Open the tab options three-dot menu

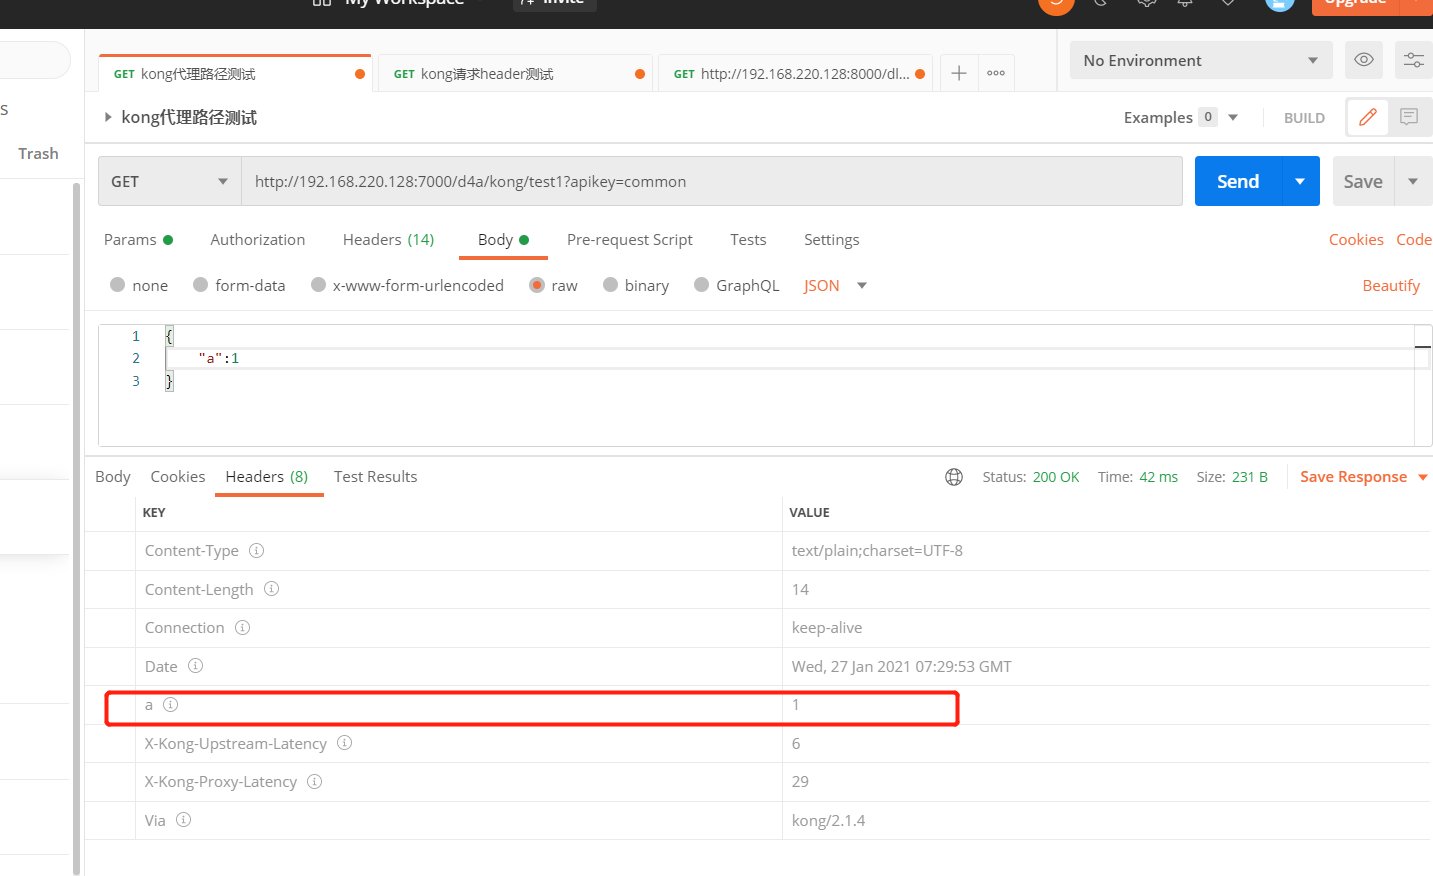point(996,73)
